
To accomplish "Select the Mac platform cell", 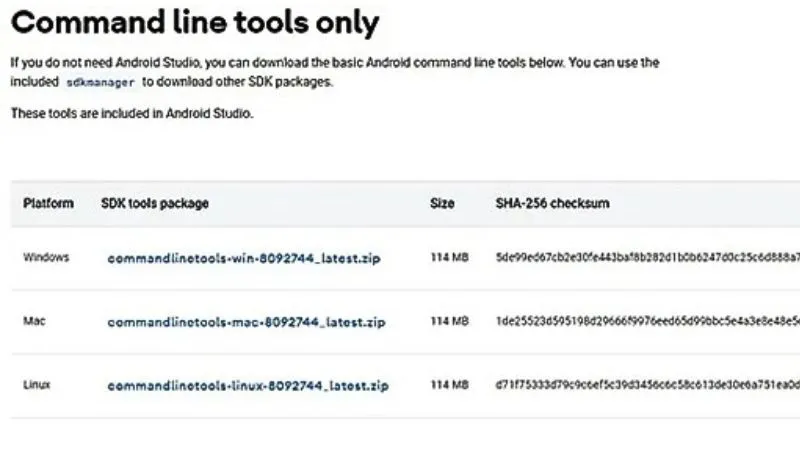I will pyautogui.click(x=34, y=321).
